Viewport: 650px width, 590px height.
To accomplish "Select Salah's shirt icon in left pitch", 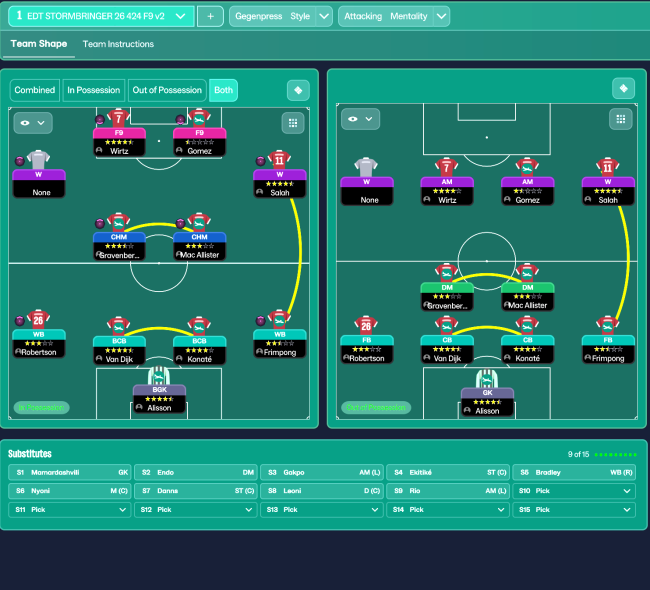I will tap(279, 159).
